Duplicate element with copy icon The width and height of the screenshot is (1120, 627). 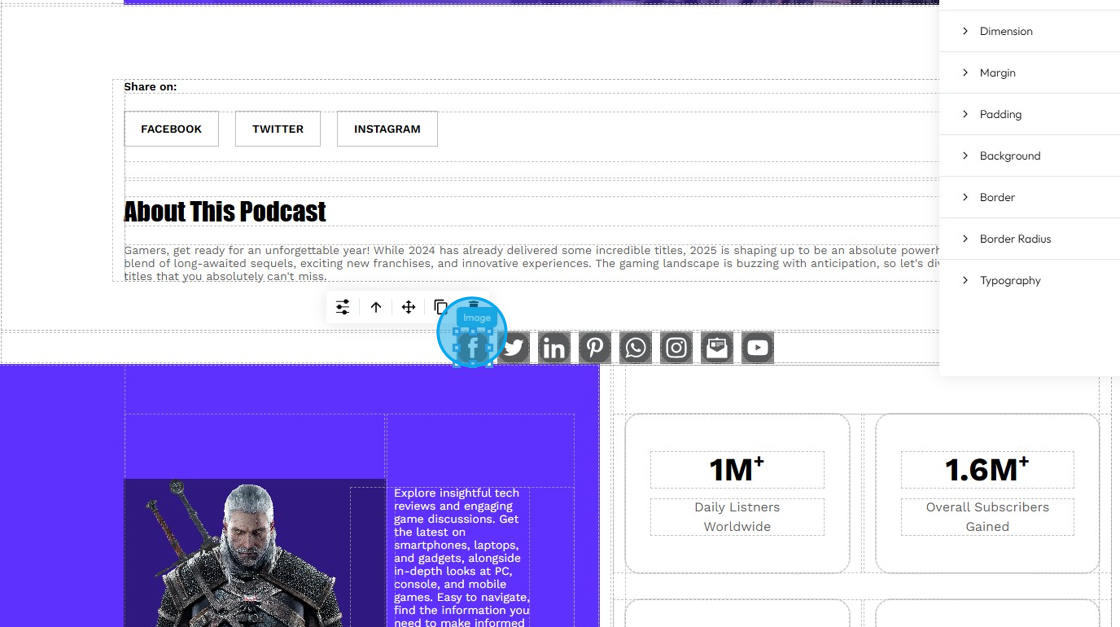441,307
